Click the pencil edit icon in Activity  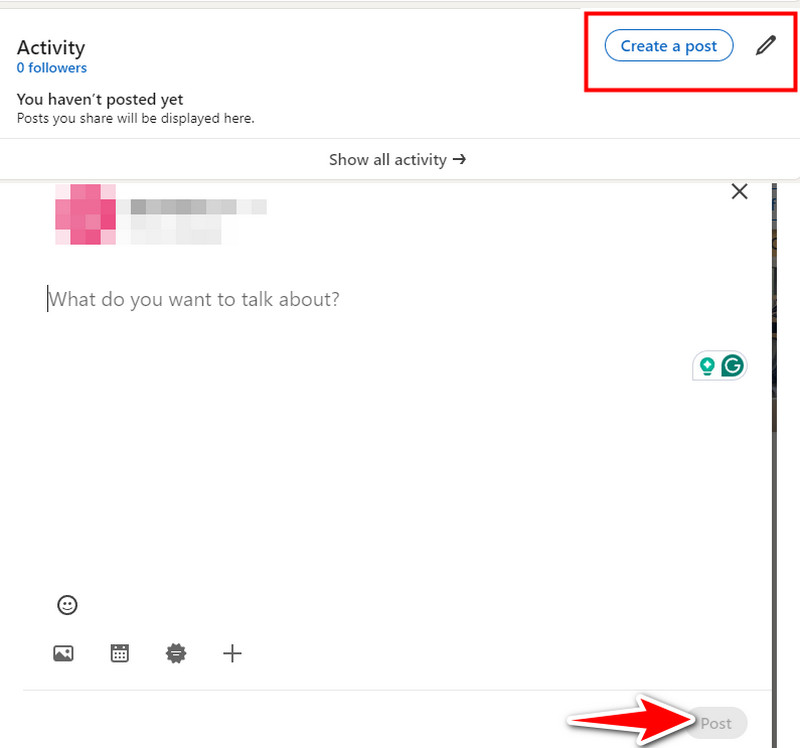click(x=766, y=45)
